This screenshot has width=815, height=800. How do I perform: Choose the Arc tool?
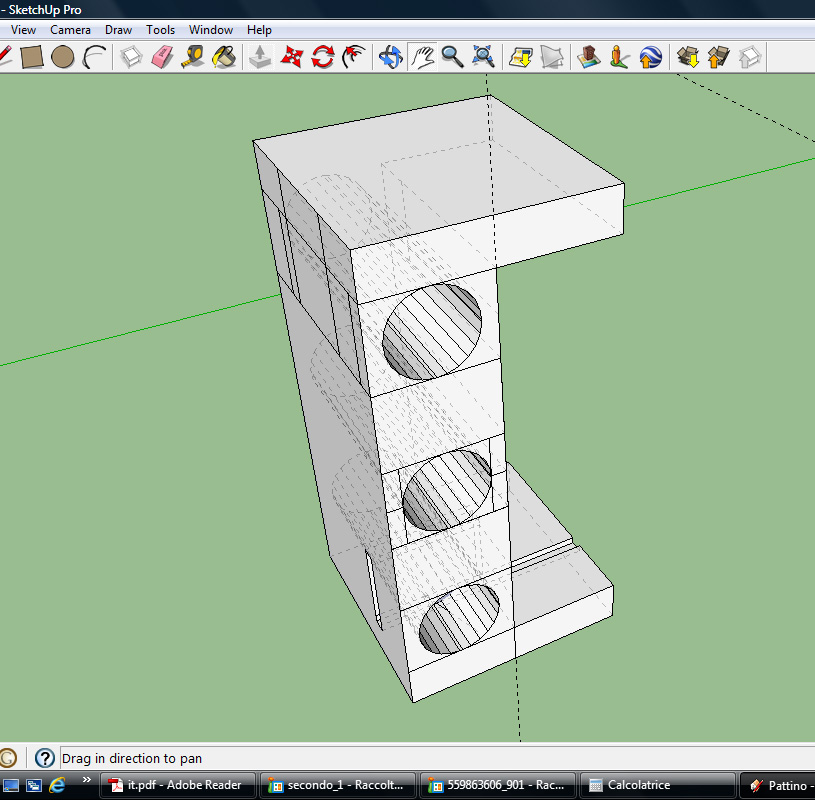[94, 57]
